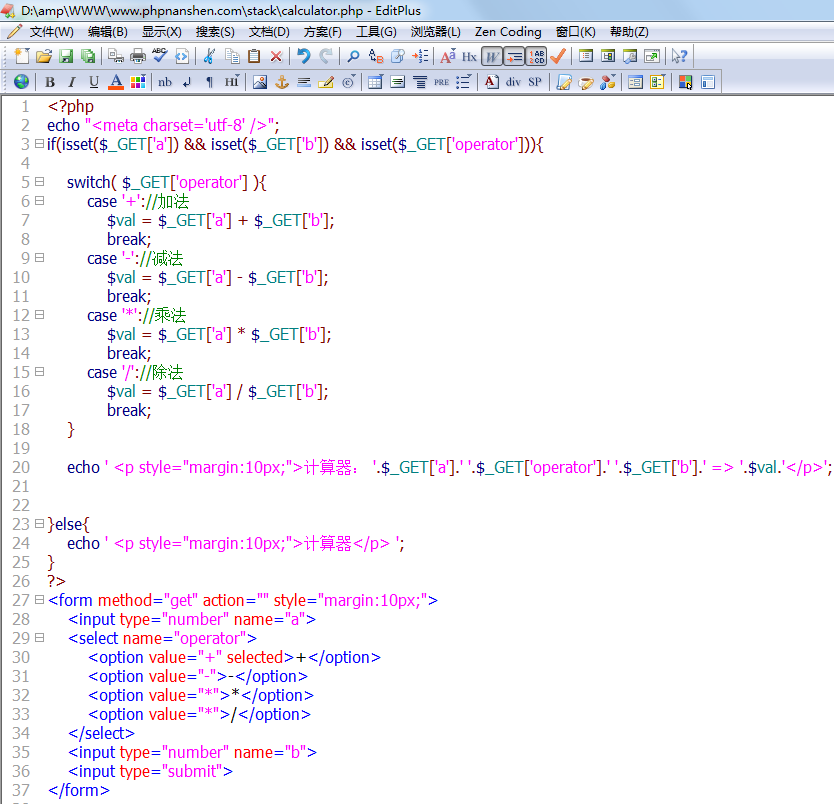
Task: Click the Paste clipboard icon
Action: [254, 56]
